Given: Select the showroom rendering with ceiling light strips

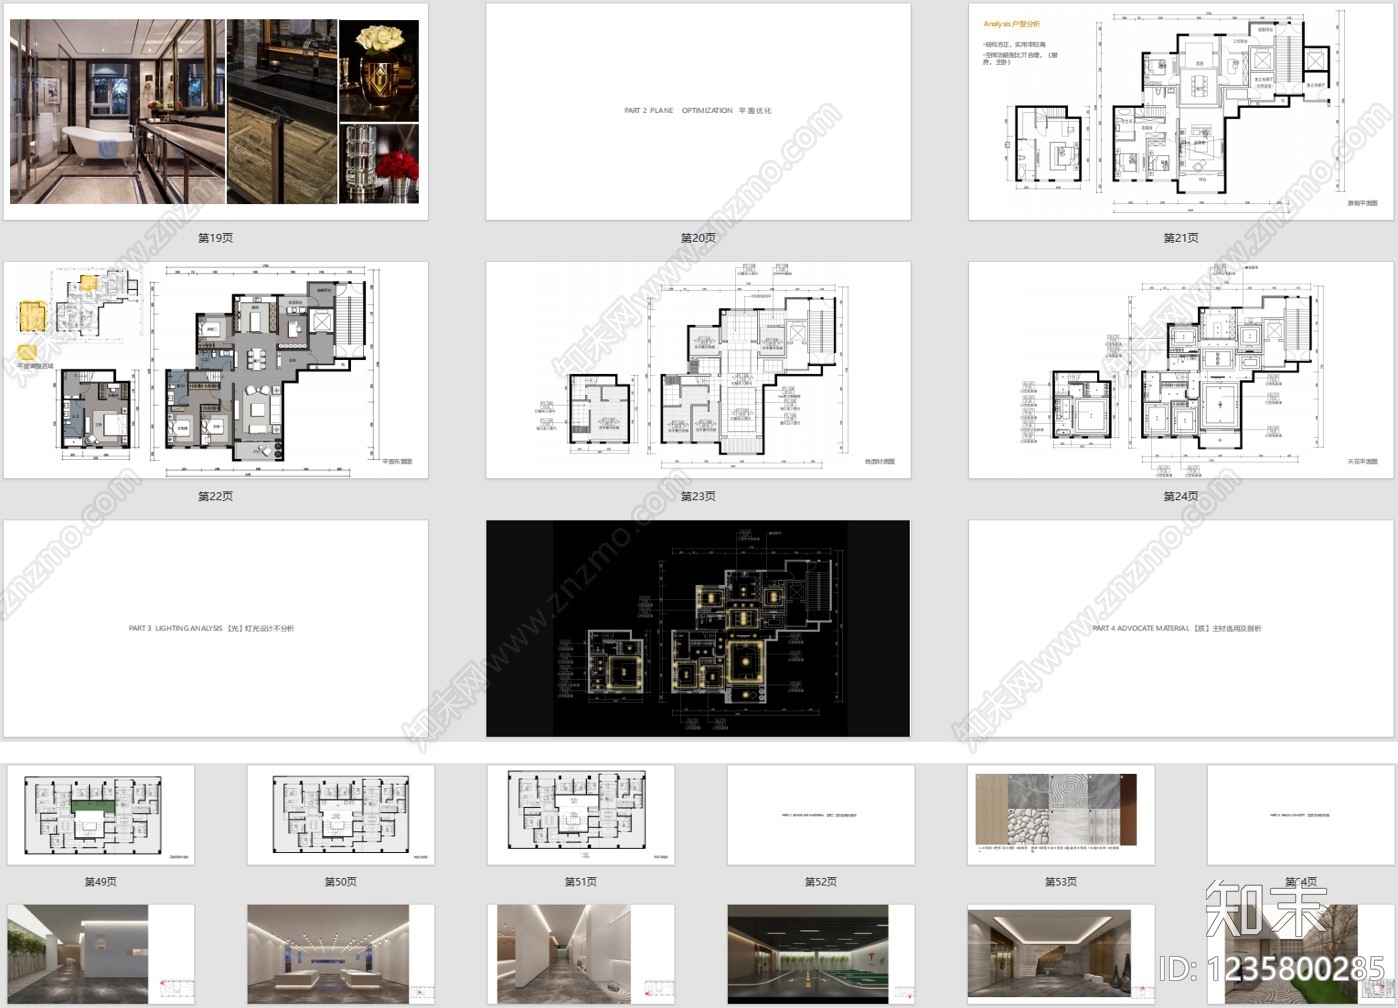Looking at the screenshot, I should (341, 955).
